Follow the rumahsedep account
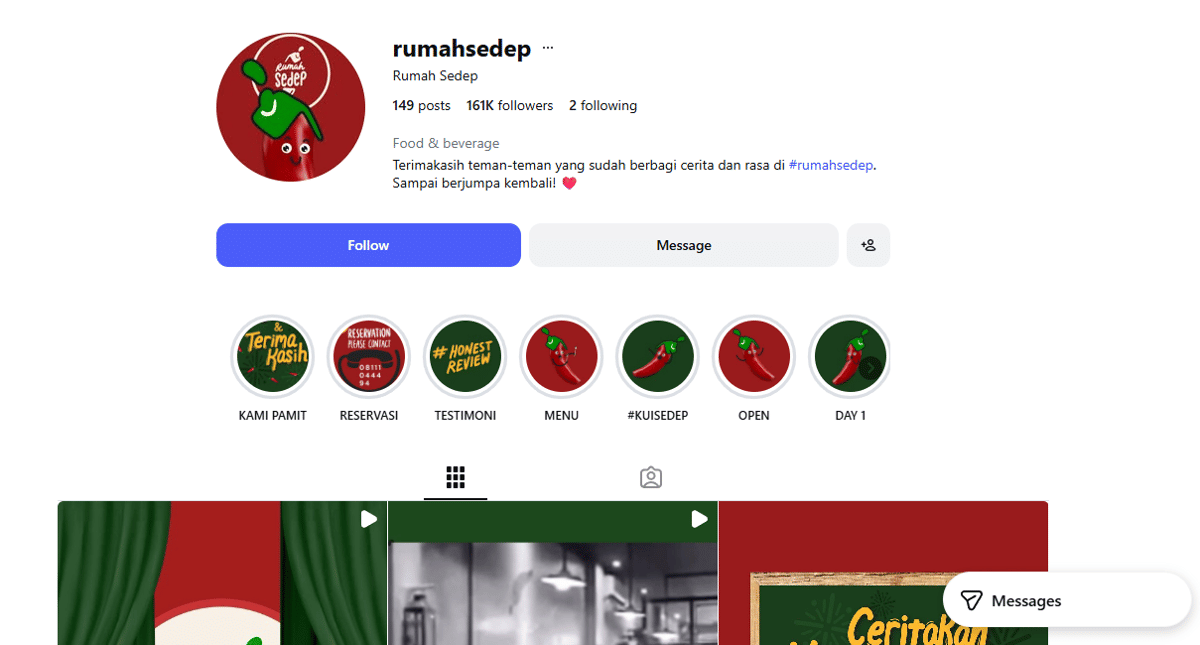The image size is (1200, 645). (368, 245)
